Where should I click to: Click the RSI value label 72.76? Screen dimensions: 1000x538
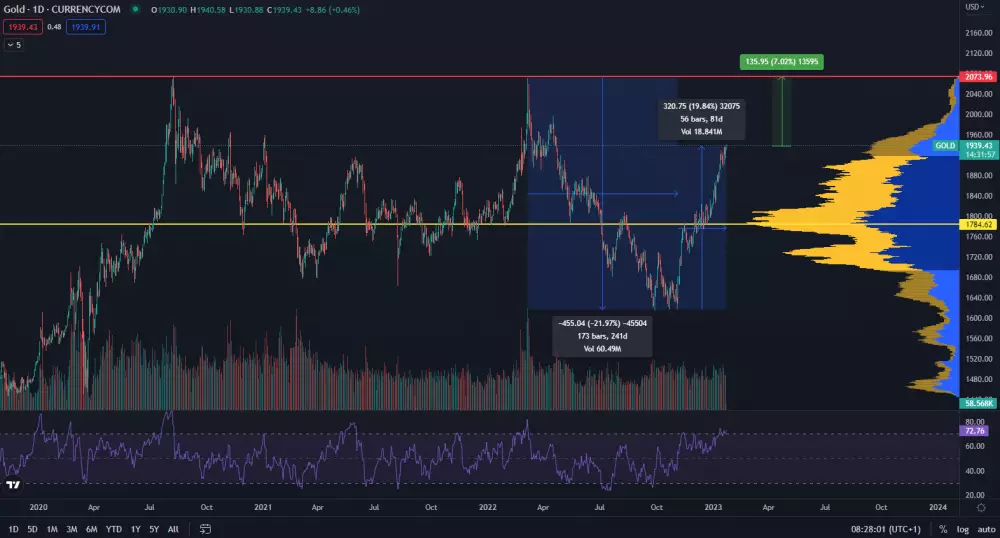pos(975,429)
